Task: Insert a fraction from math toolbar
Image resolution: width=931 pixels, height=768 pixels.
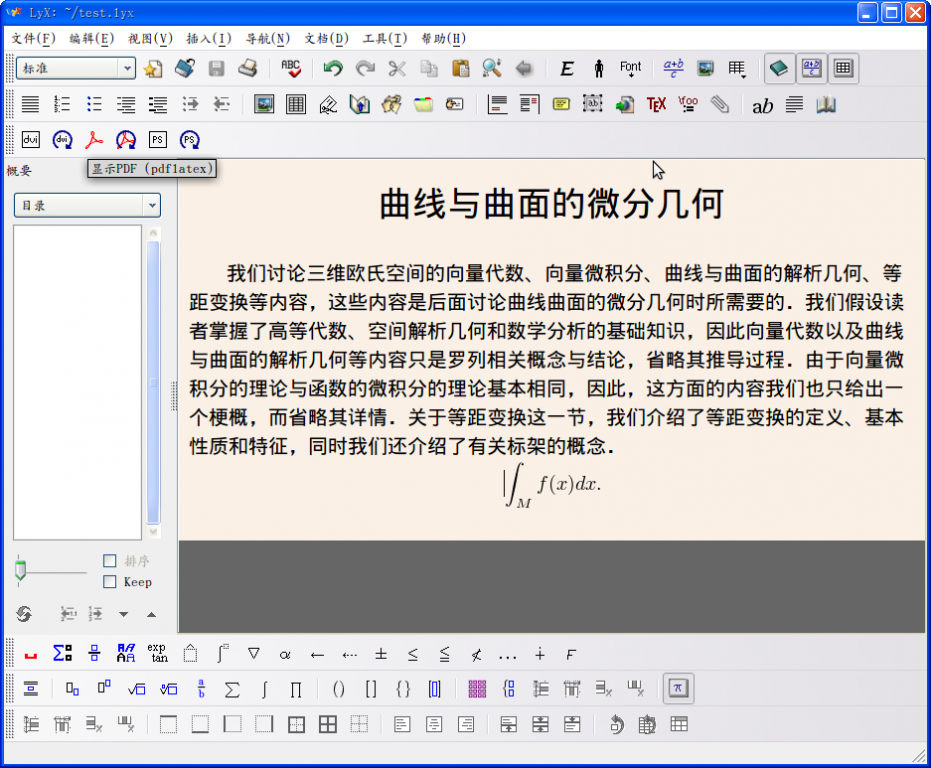Action: pos(200,689)
